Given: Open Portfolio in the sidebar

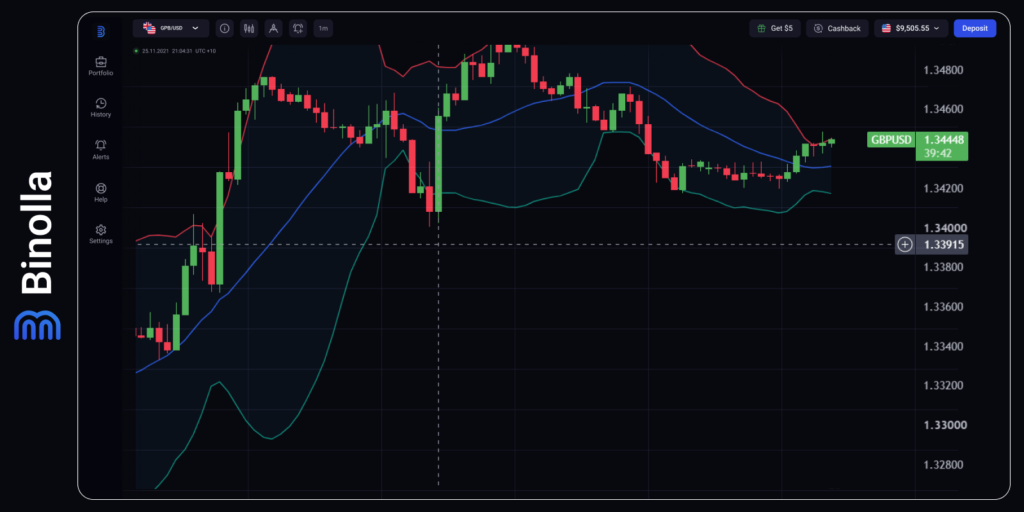Looking at the screenshot, I should pos(101,67).
